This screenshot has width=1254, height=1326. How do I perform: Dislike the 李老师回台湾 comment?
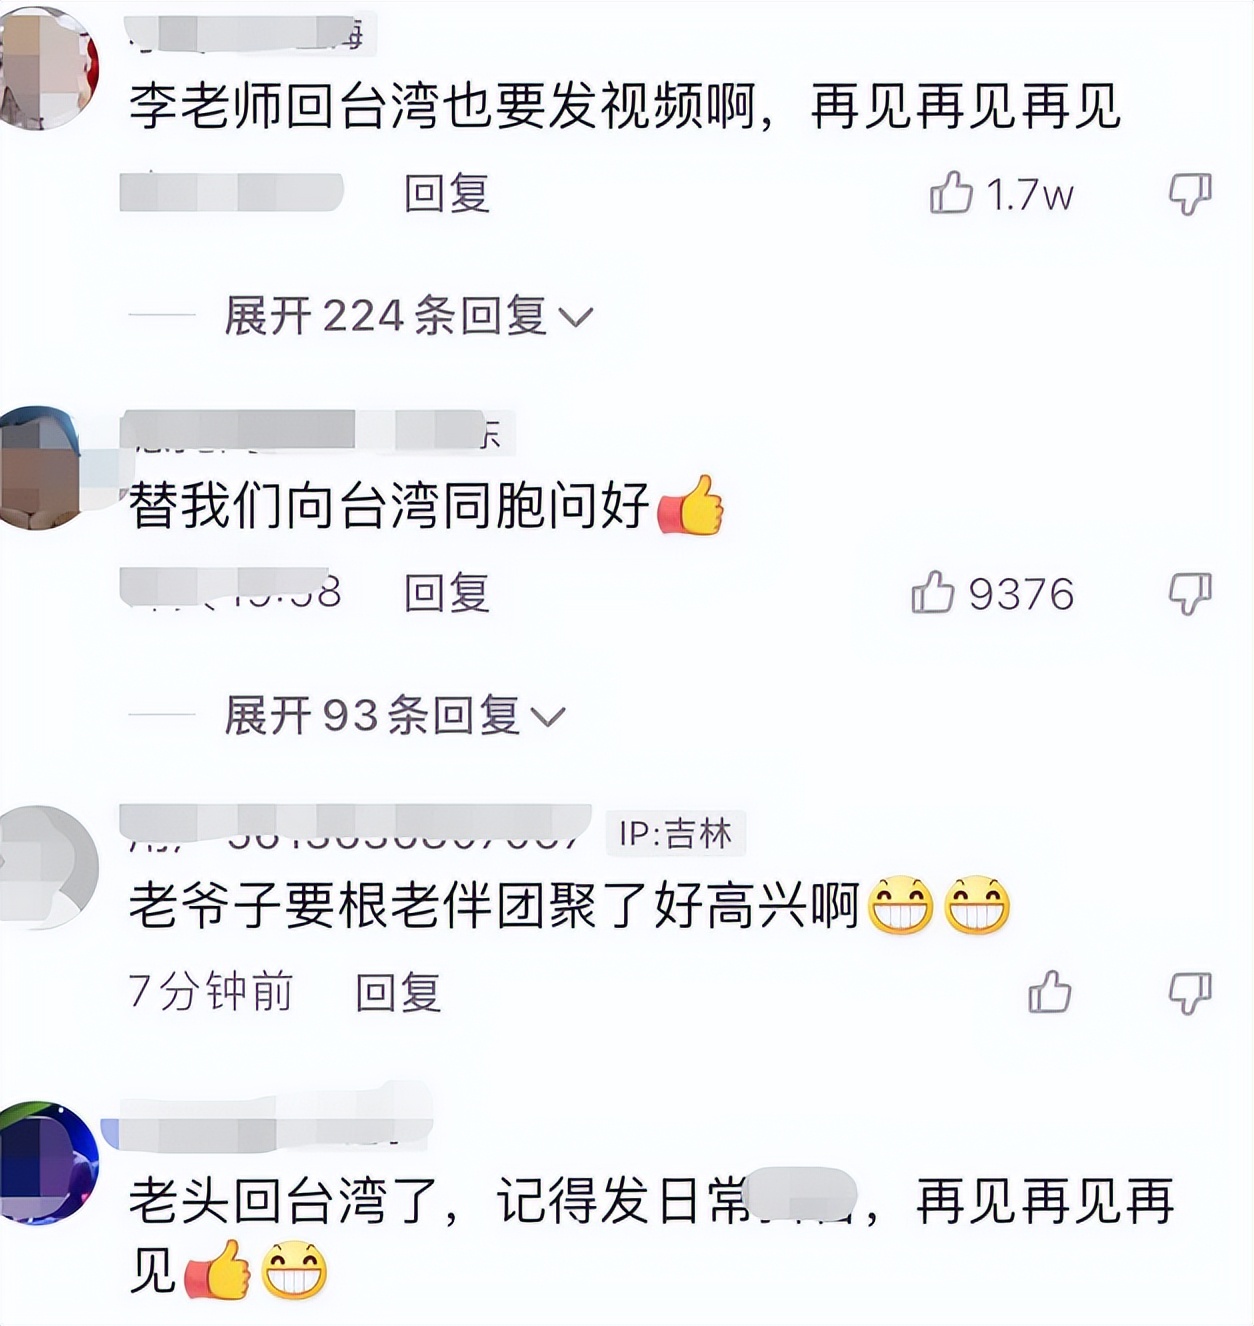click(1190, 194)
